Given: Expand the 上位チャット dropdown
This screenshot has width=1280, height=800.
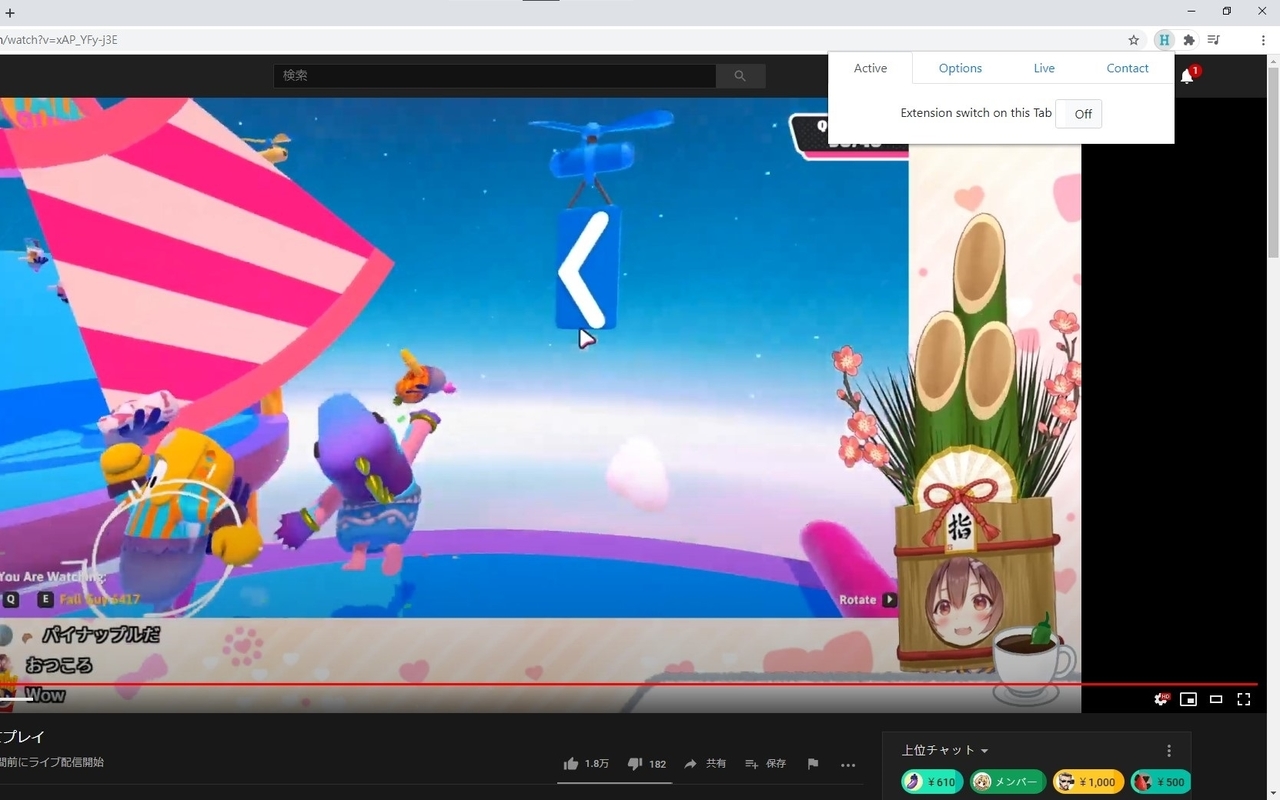Looking at the screenshot, I should click(945, 750).
